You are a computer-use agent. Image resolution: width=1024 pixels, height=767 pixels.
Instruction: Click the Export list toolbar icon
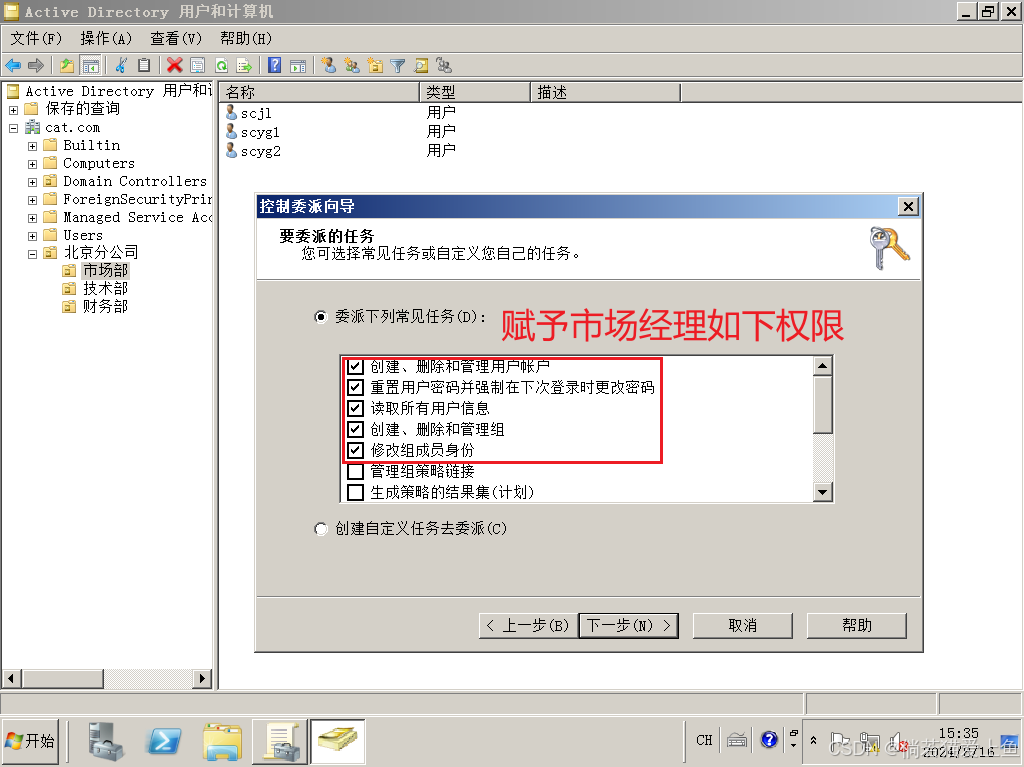(x=244, y=65)
